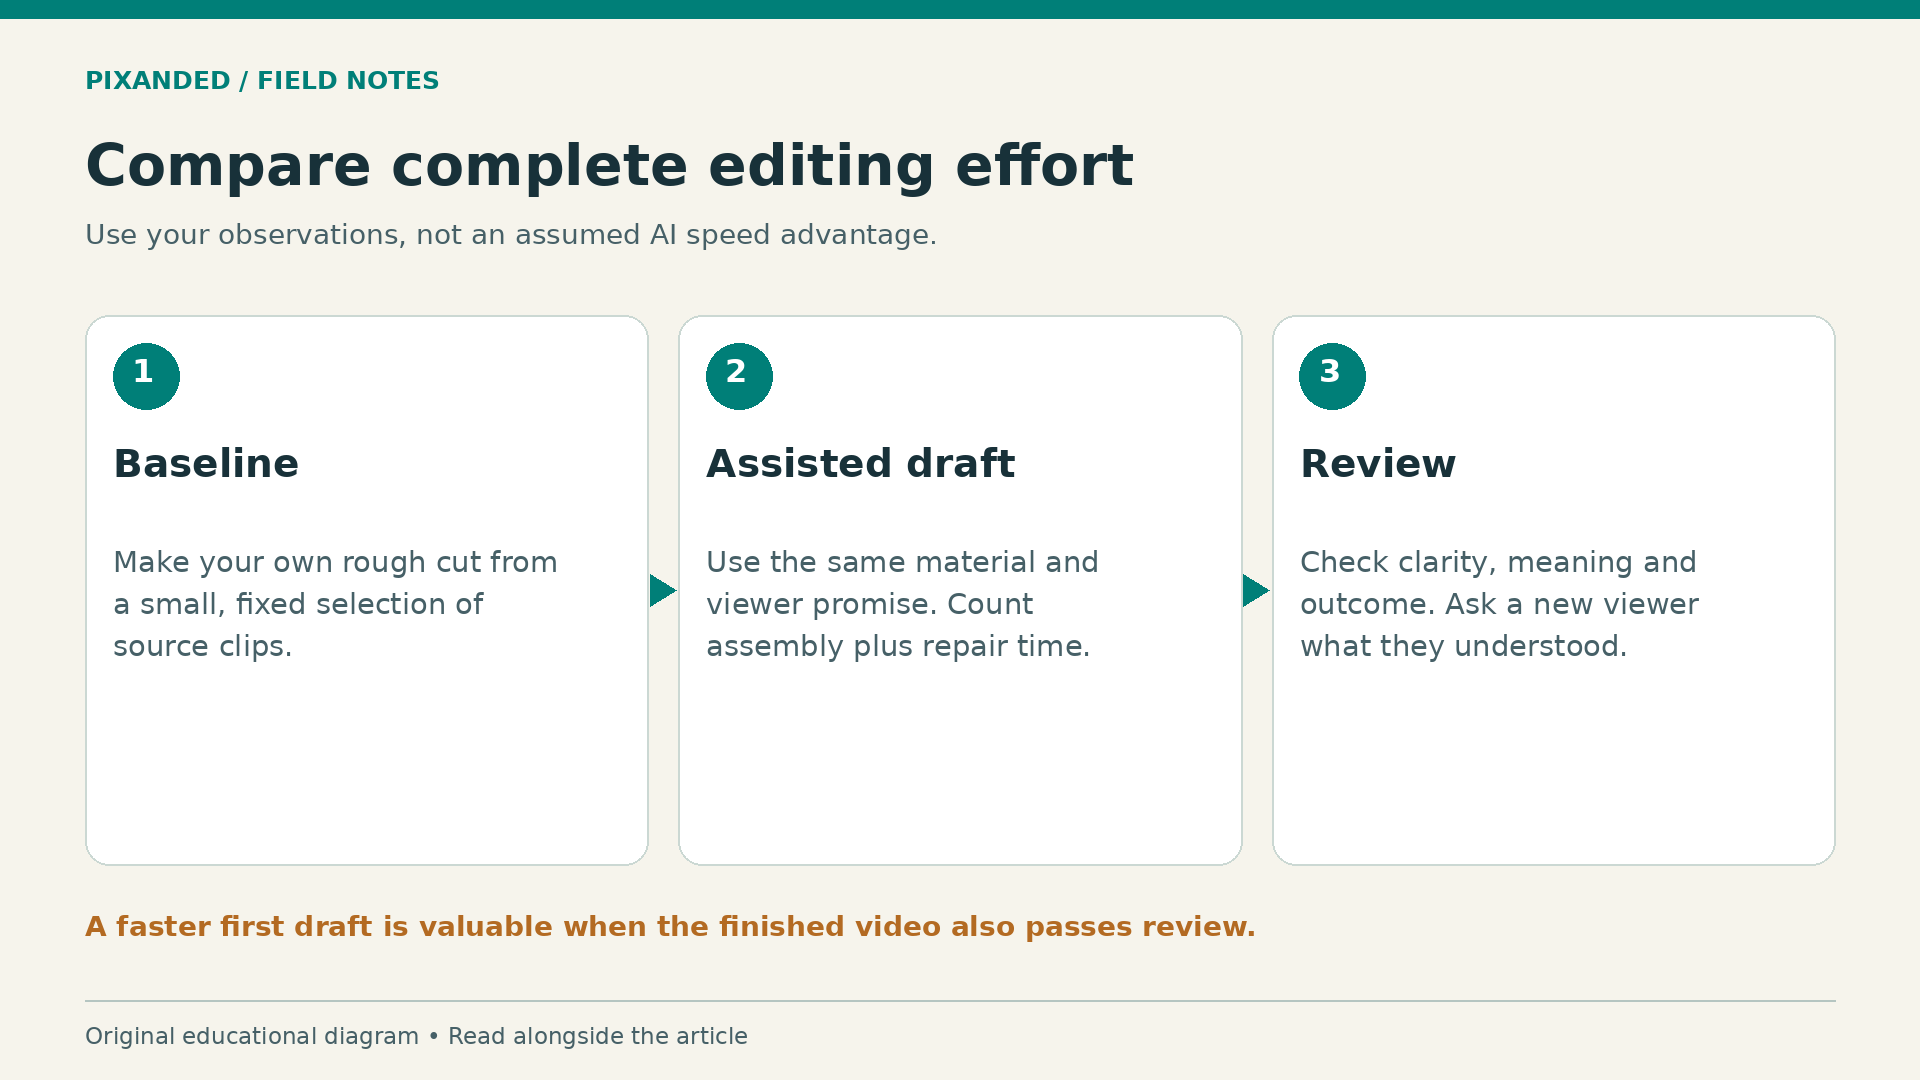Click the arrow between Baseline and Assisted draft

click(x=663, y=590)
